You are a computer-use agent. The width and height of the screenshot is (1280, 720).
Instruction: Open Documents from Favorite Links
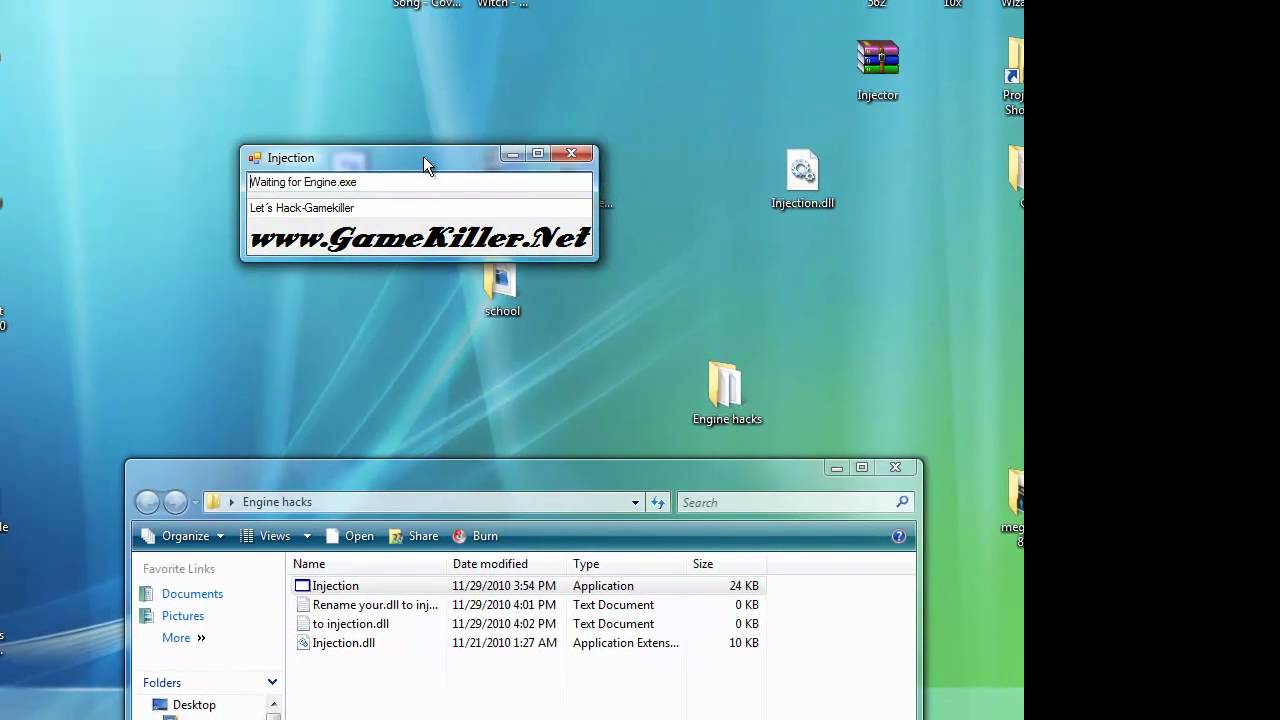[192, 594]
